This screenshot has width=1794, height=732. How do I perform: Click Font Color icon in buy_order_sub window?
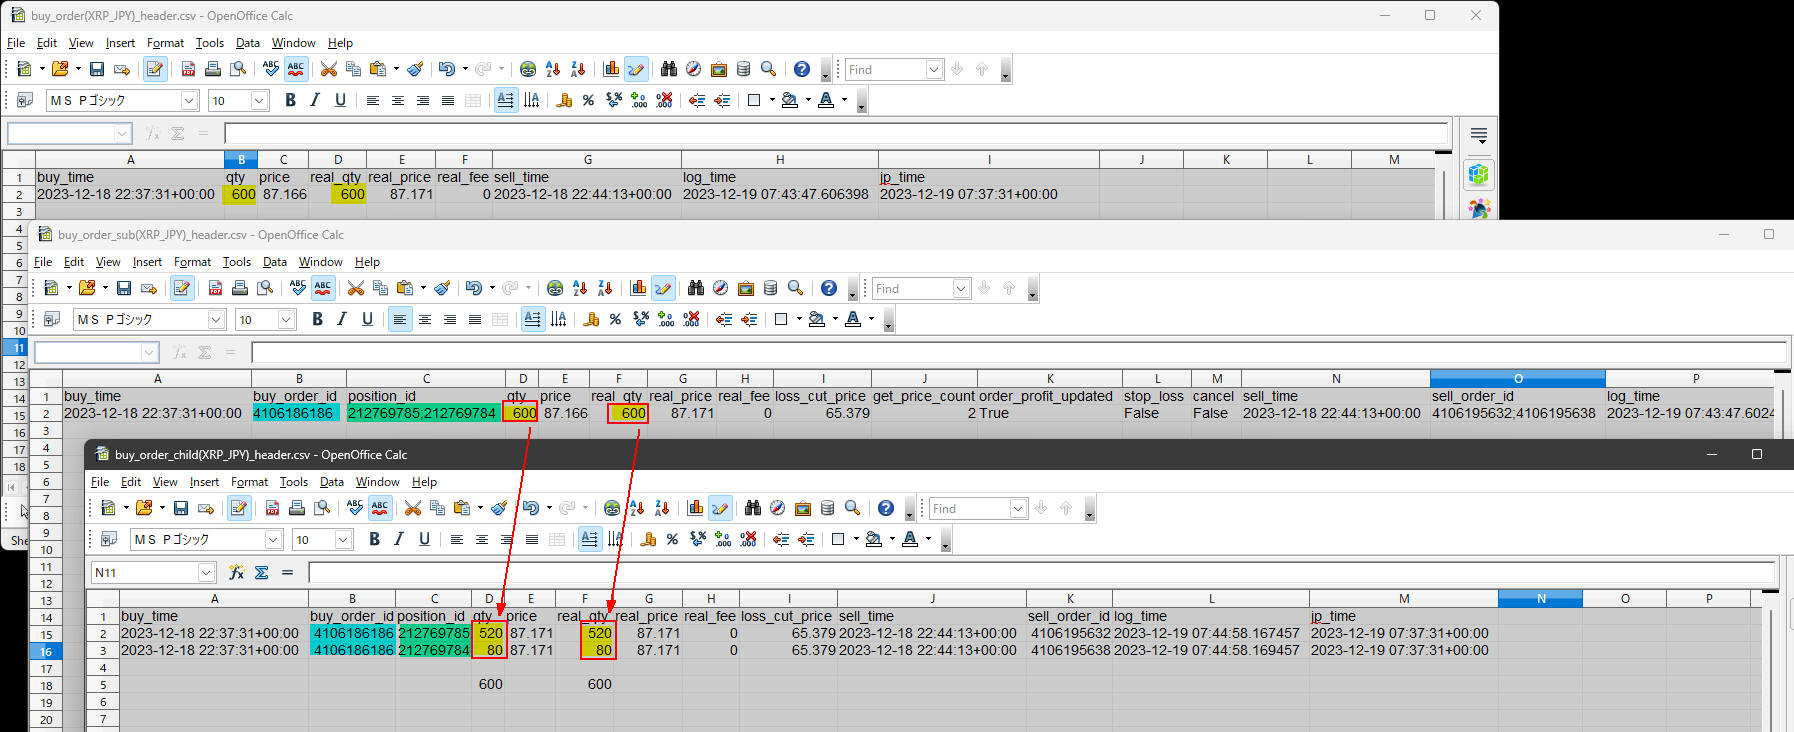tap(853, 319)
